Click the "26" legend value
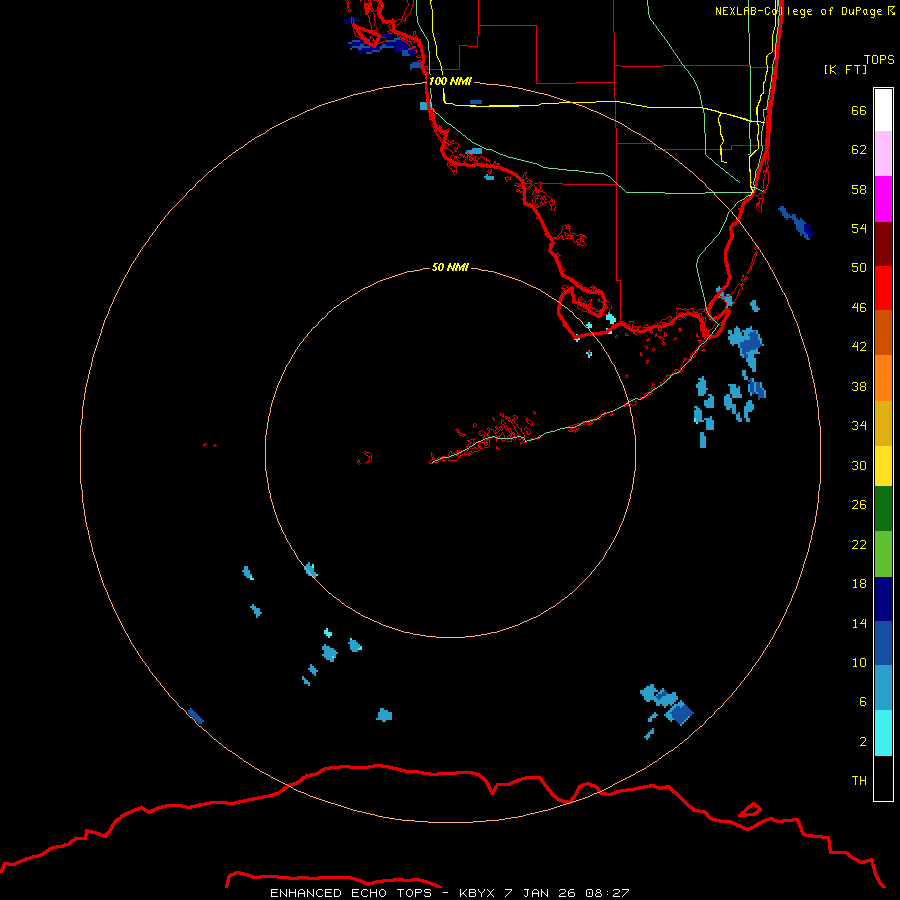The height and width of the screenshot is (900, 900). pyautogui.click(x=859, y=505)
